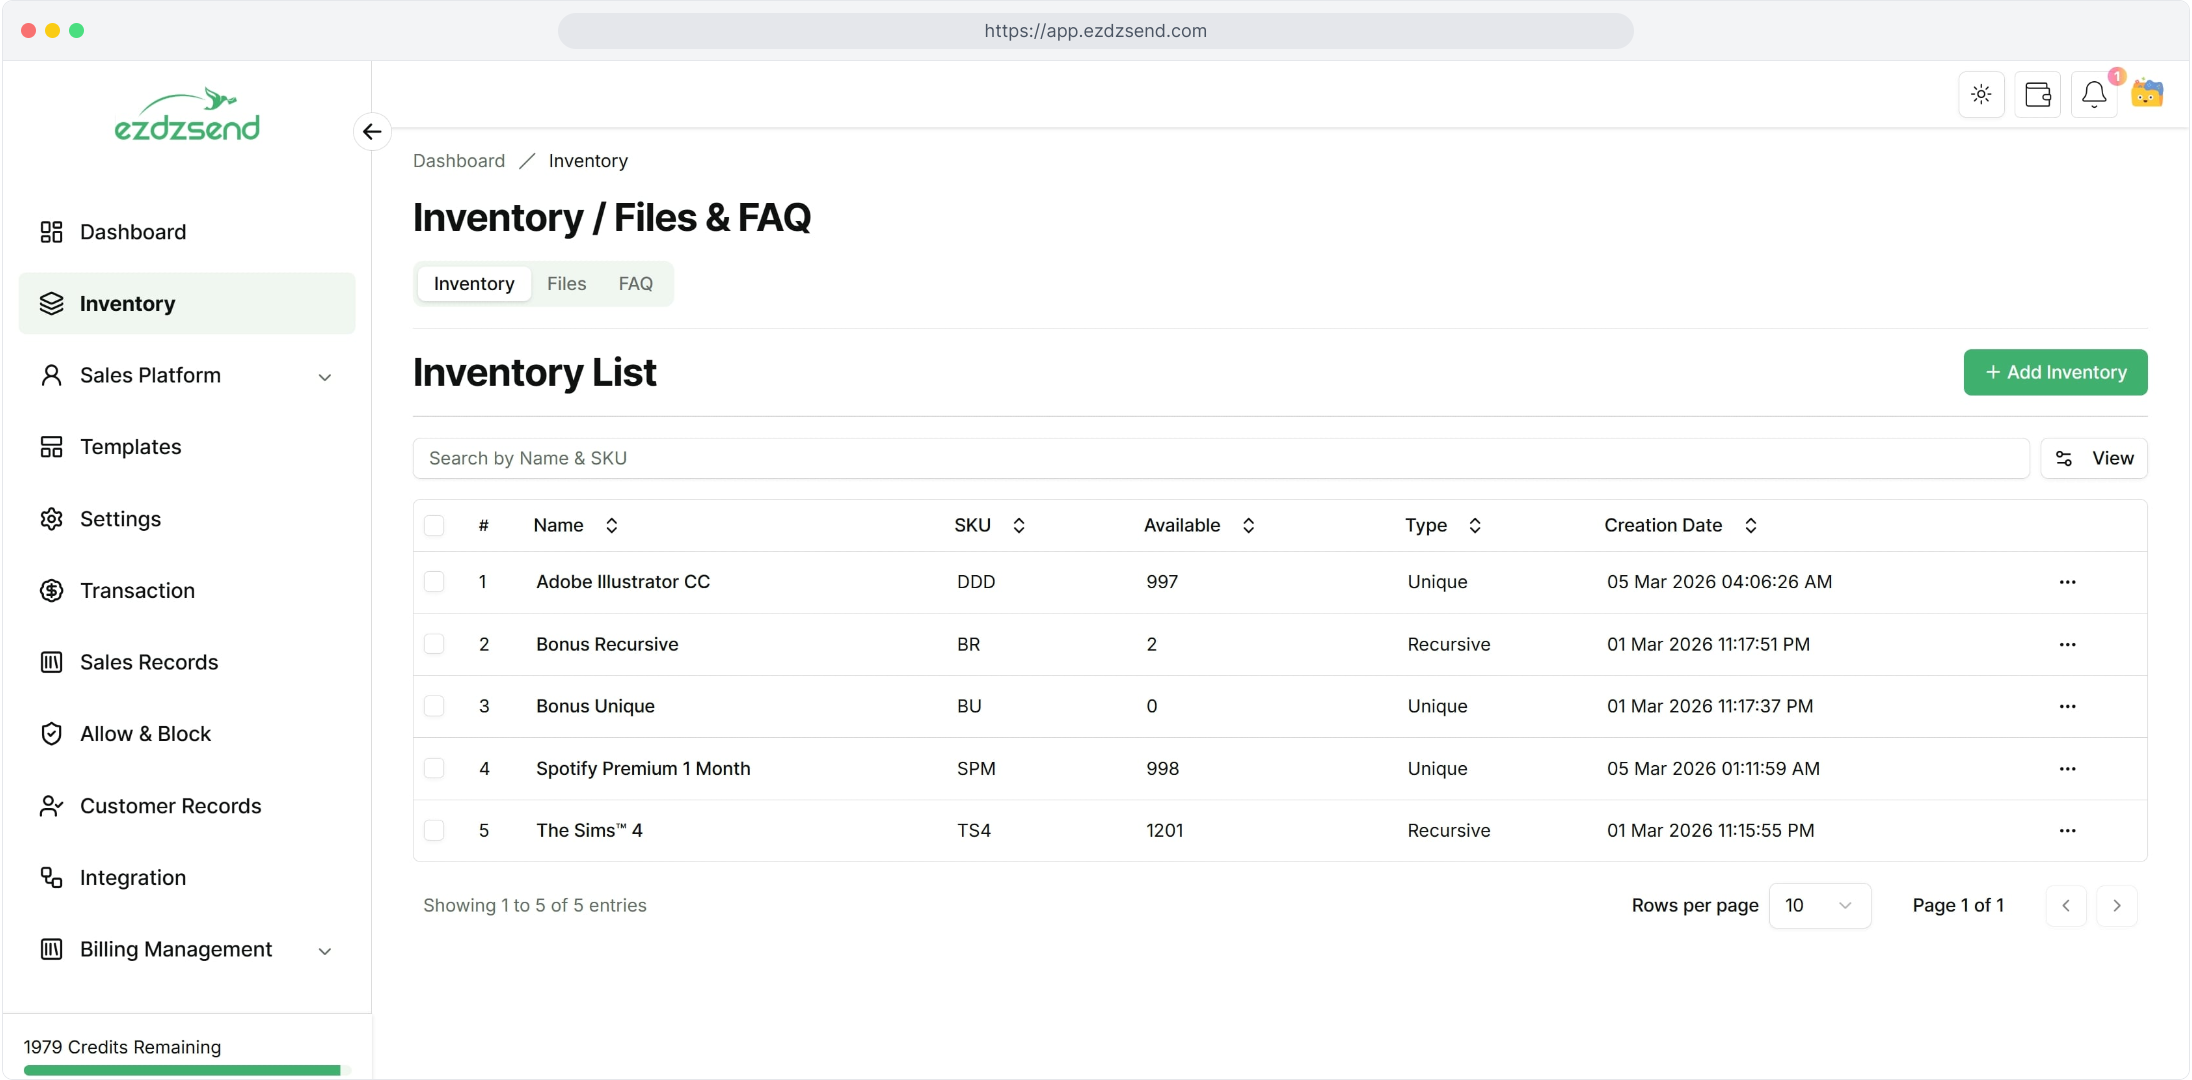
Task: Open the wallet icon in header
Action: tap(2037, 95)
